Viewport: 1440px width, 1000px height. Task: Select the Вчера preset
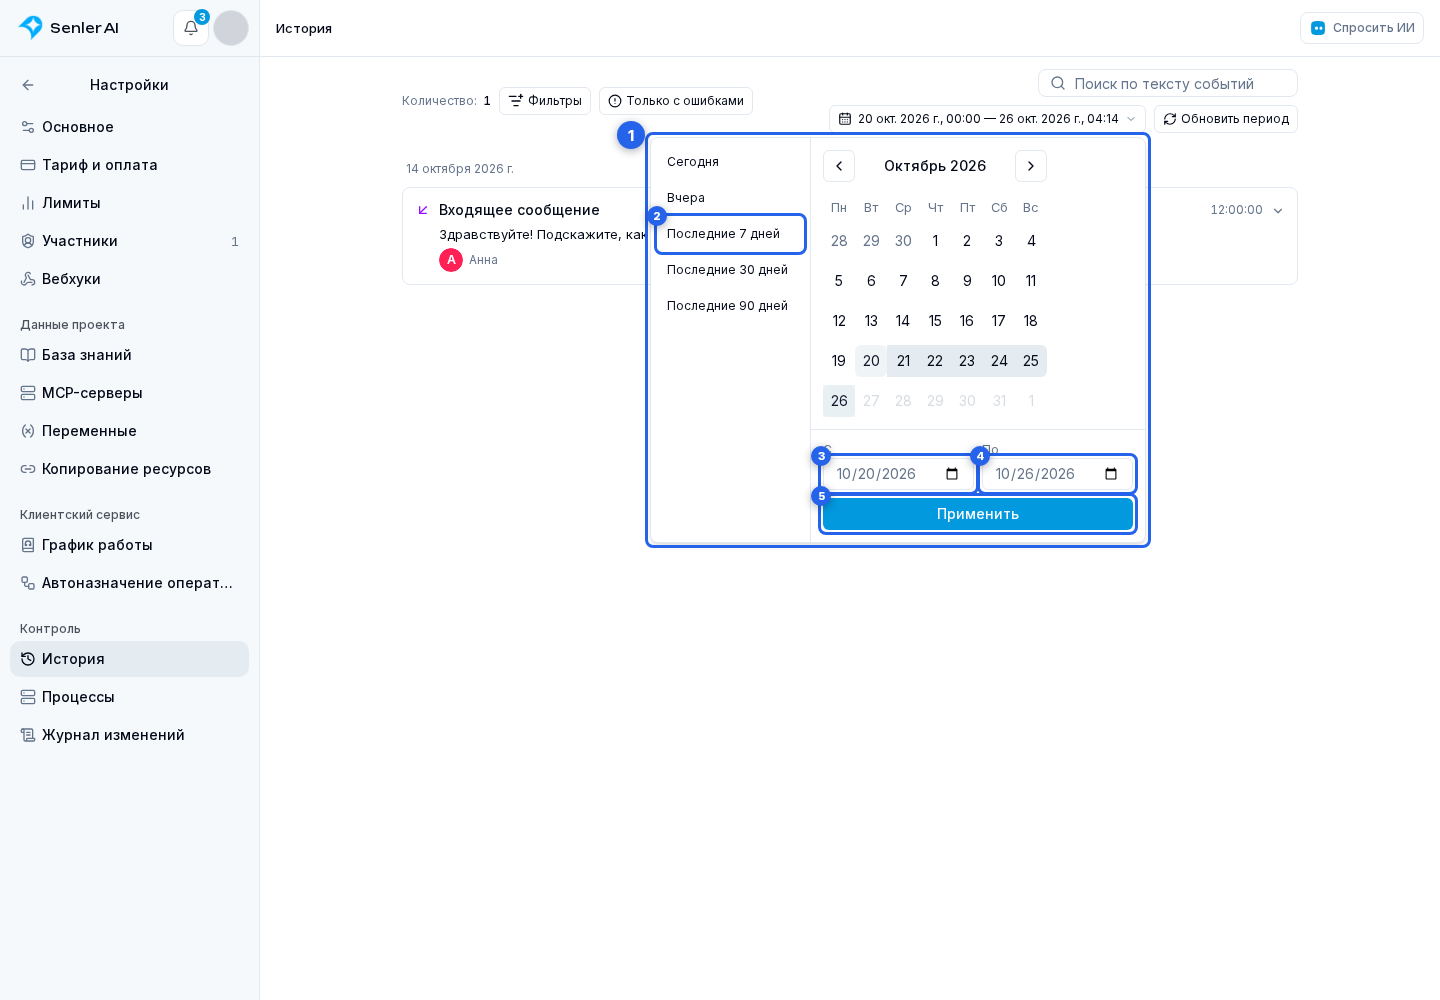[x=730, y=198]
